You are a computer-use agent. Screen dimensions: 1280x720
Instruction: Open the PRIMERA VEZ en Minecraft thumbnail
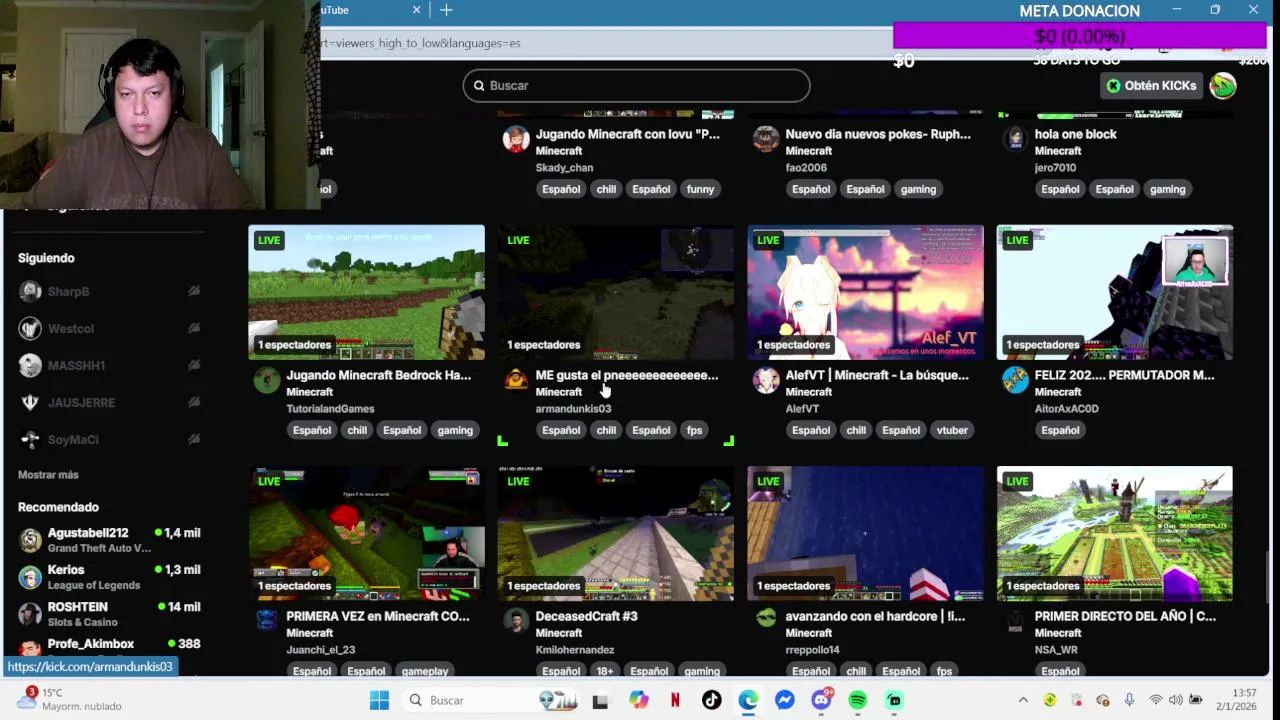[x=366, y=534]
